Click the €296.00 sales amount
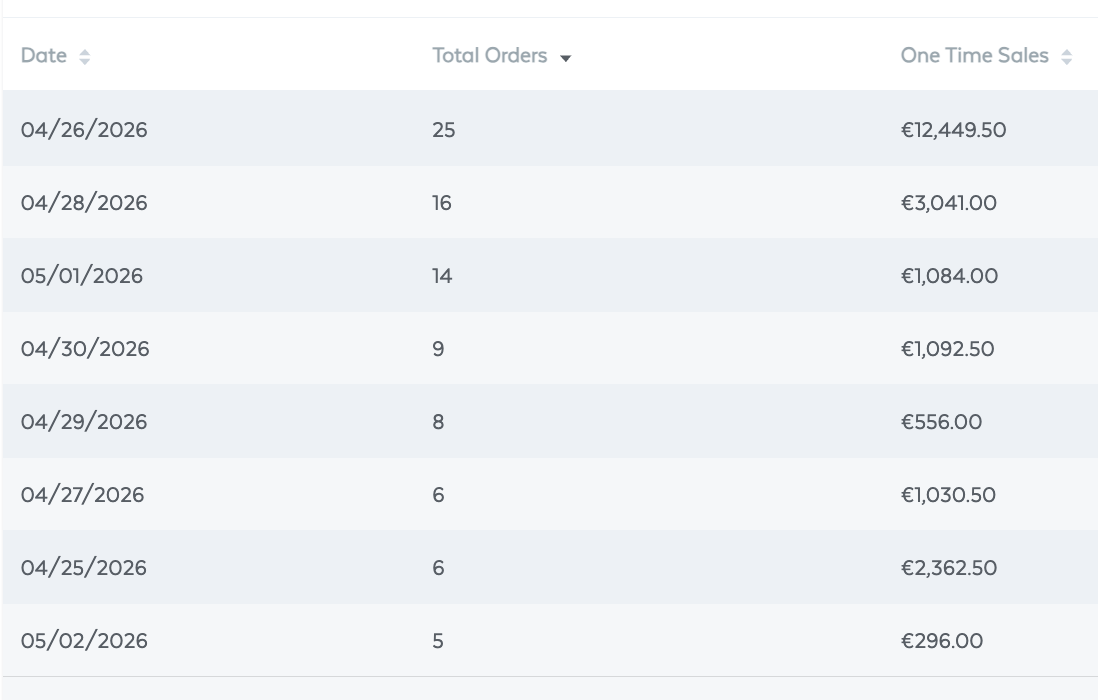The image size is (1098, 700). [x=942, y=640]
